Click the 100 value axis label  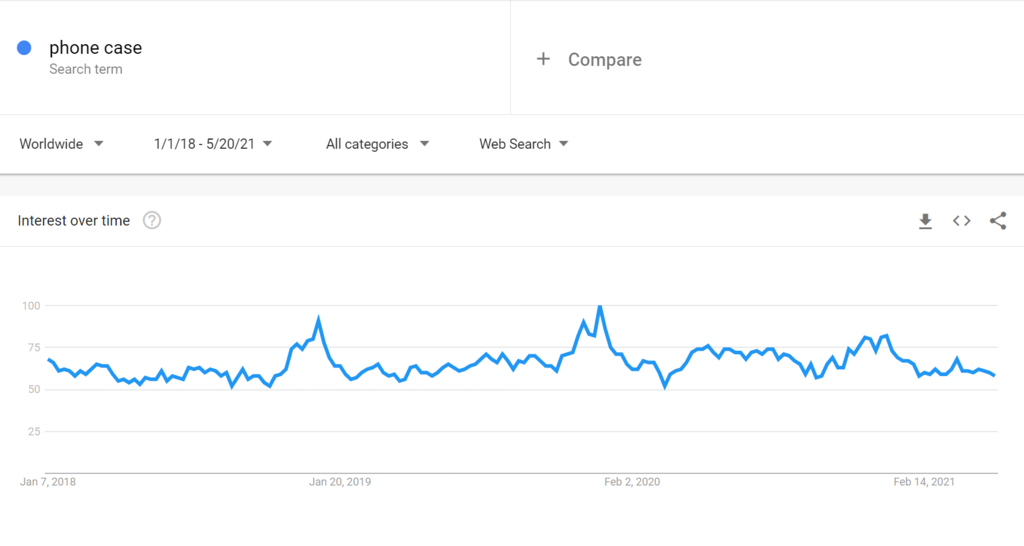coord(30,305)
